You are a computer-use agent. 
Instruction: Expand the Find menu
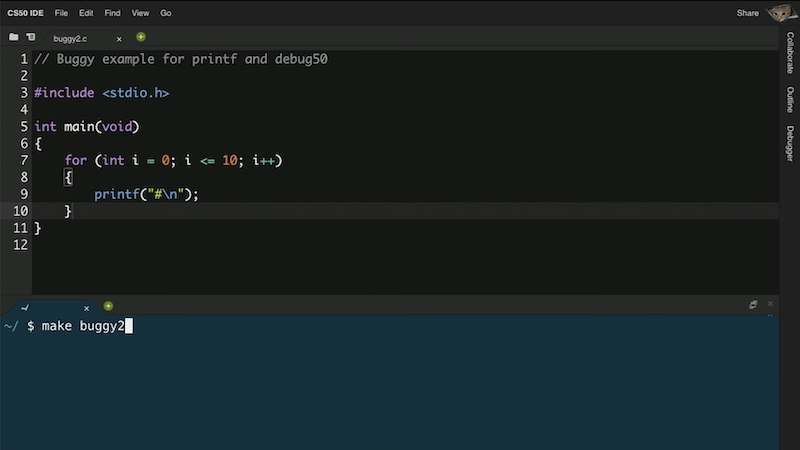tap(113, 13)
